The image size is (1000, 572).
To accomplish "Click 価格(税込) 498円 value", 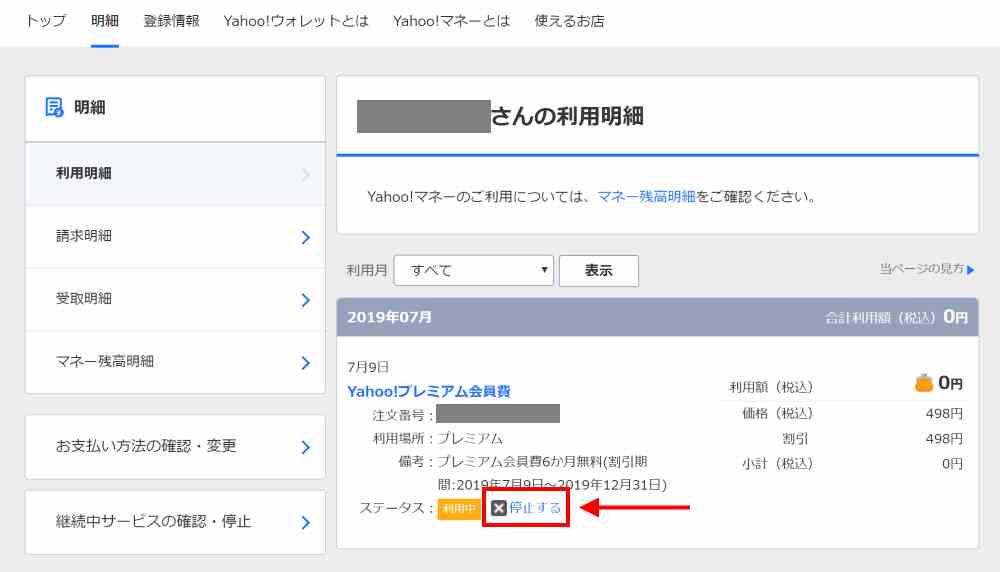I will [944, 413].
